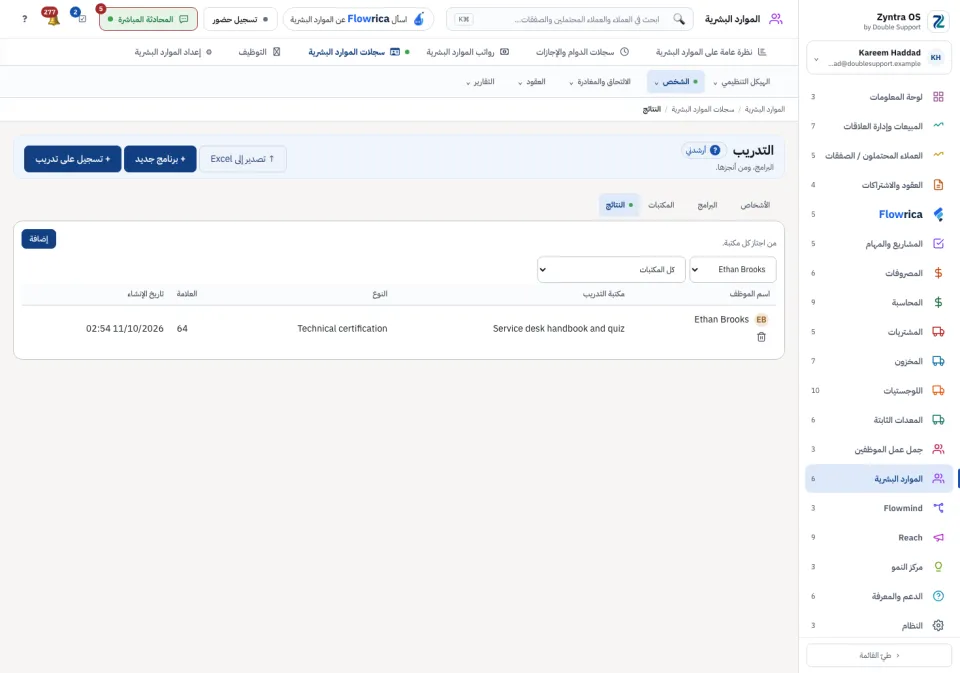Open Leads / Deals sidebar icon
Screen dimensions: 960x673
(x=938, y=156)
